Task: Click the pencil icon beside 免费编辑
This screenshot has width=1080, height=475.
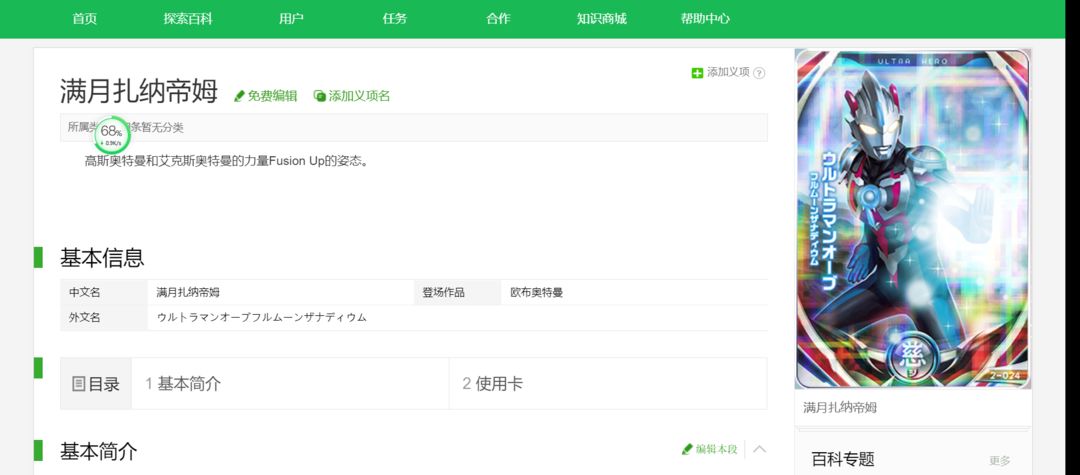Action: click(x=239, y=96)
